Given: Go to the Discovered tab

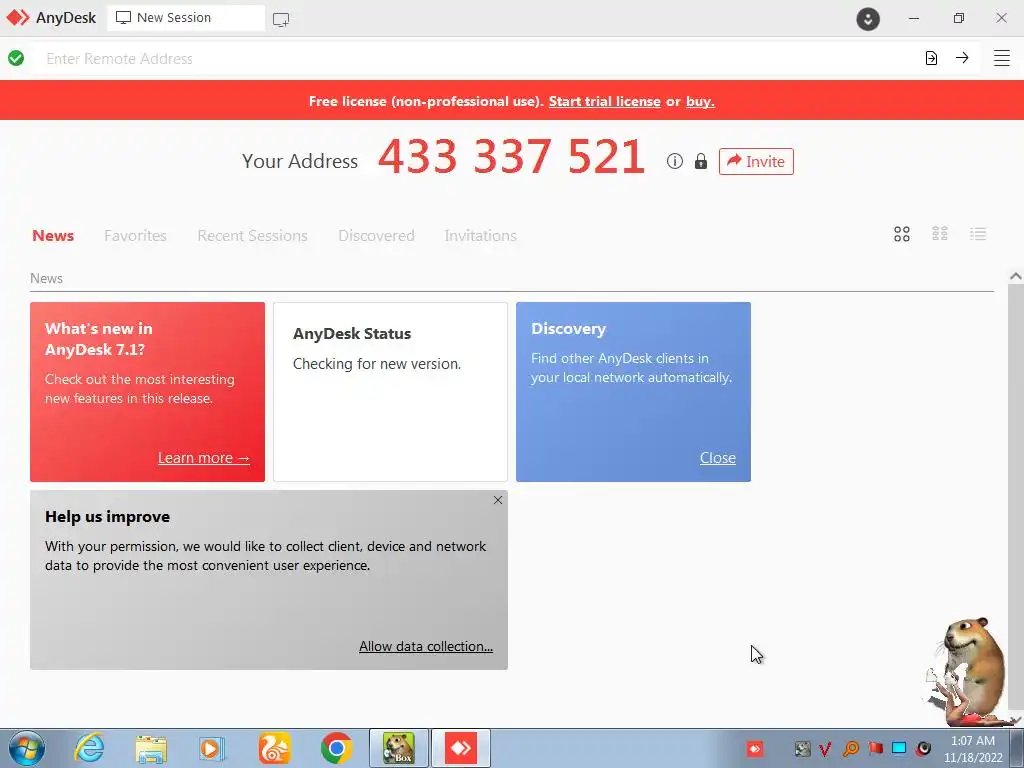Looking at the screenshot, I should (x=376, y=235).
